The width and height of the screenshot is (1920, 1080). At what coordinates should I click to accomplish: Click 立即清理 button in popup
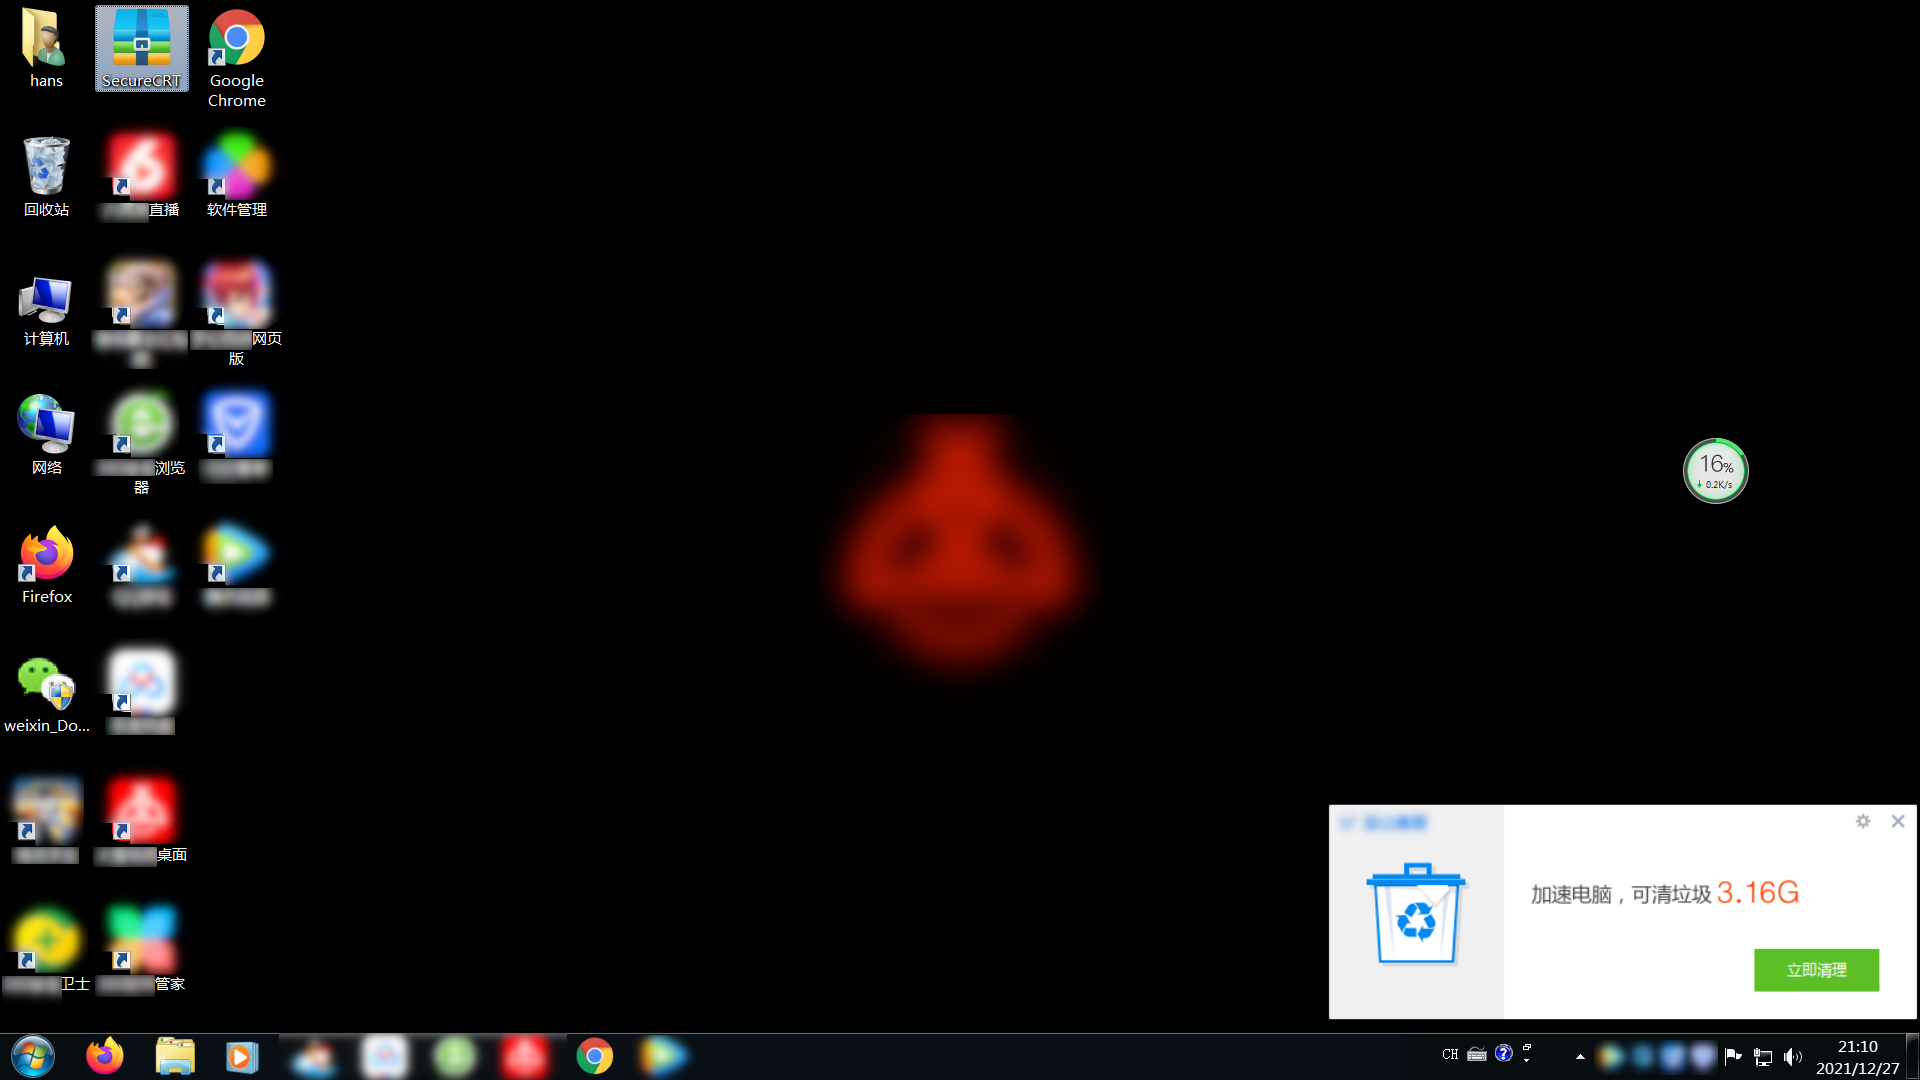(x=1816, y=969)
